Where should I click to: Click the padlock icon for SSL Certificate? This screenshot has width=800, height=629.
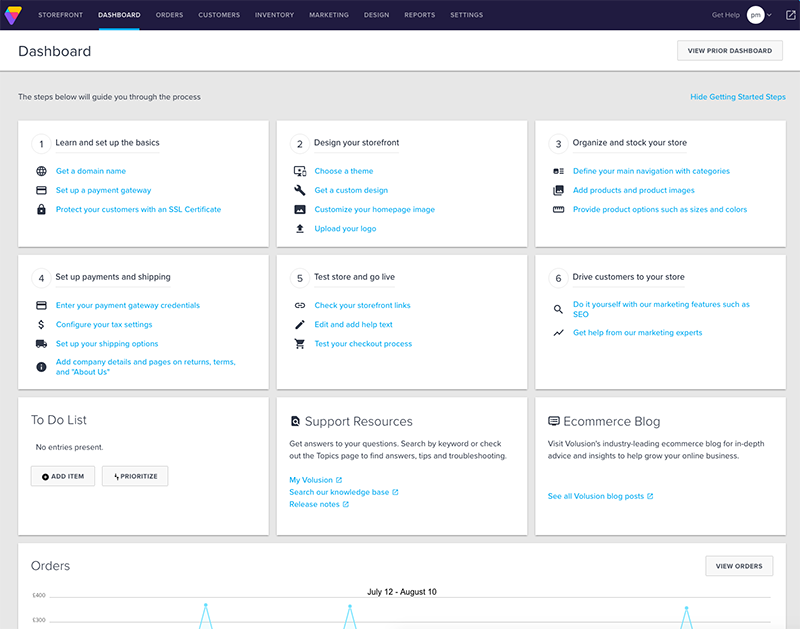coord(41,210)
